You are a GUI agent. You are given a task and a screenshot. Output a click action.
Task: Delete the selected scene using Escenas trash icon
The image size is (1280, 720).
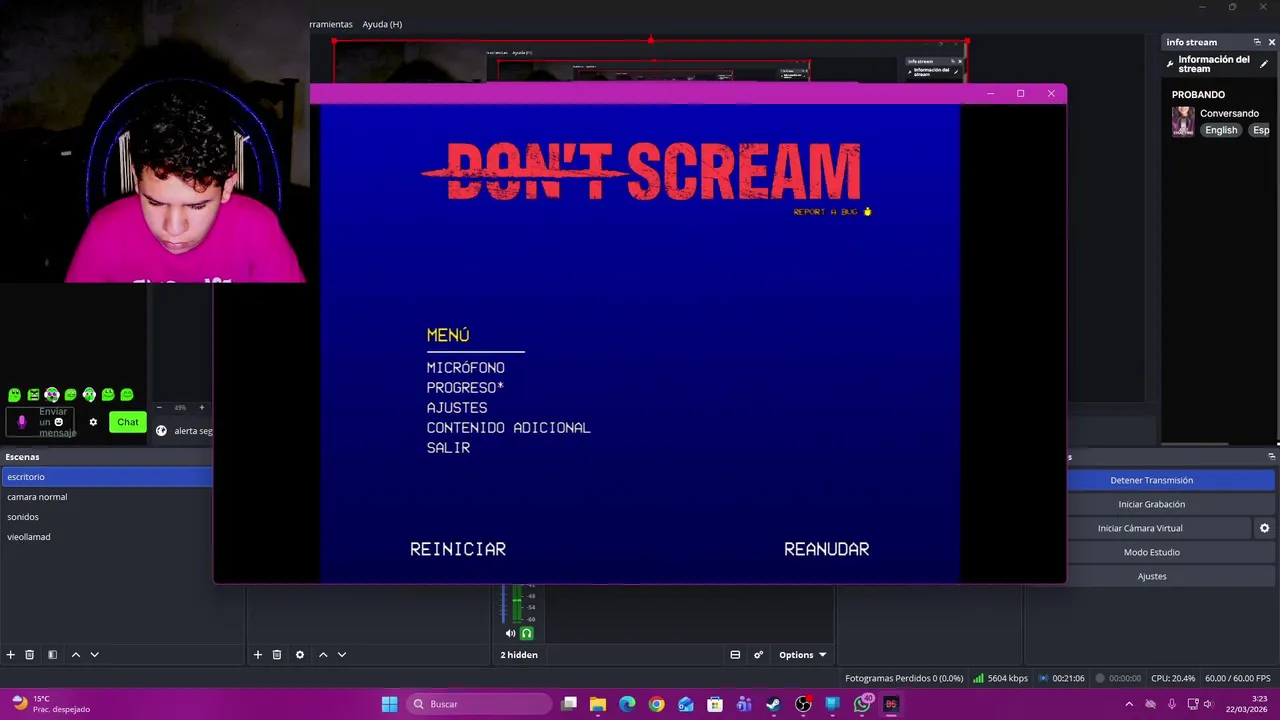coord(30,655)
